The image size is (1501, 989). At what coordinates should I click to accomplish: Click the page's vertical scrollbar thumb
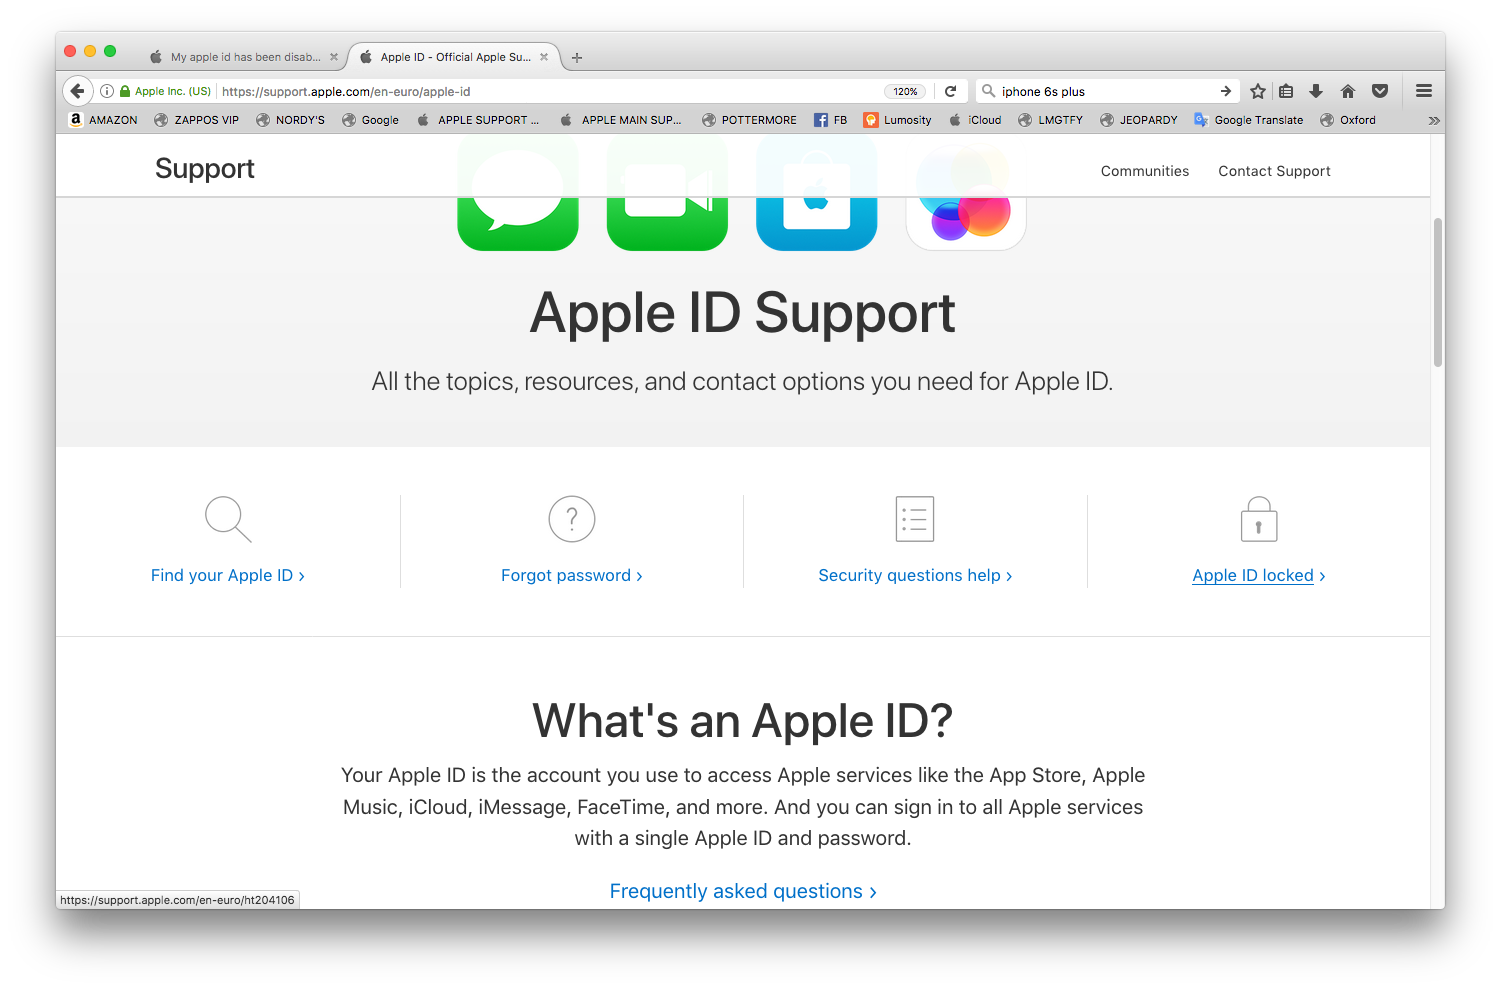1438,292
